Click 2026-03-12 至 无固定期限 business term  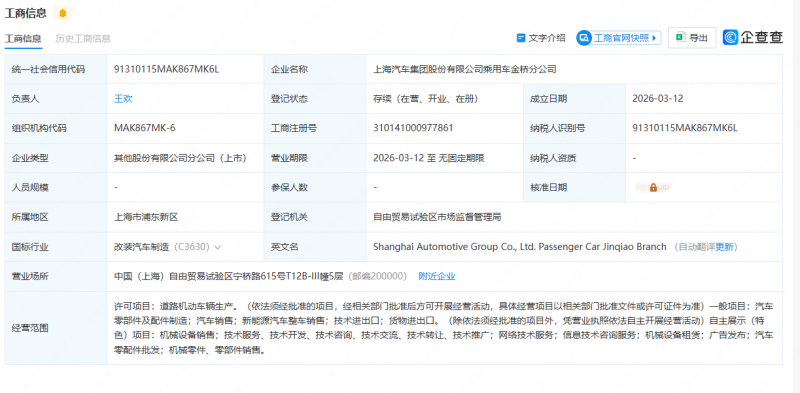[x=429, y=158]
